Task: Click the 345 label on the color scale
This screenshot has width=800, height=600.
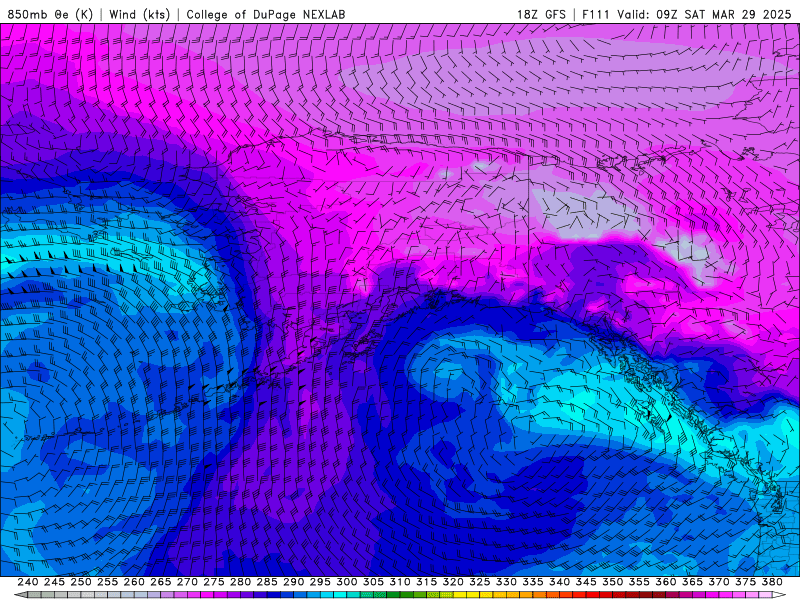Action: (586, 582)
